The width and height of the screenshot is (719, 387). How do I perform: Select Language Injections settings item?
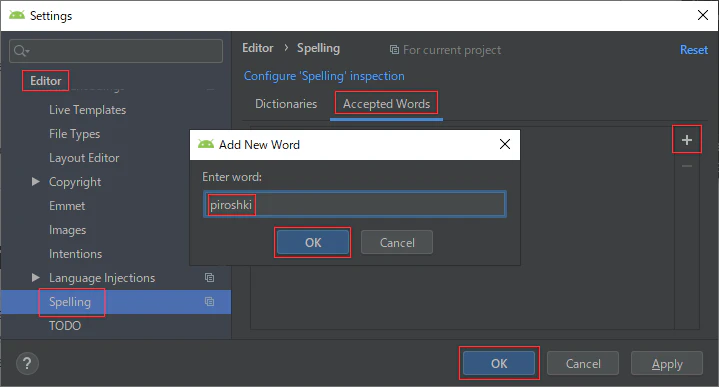(x=102, y=278)
